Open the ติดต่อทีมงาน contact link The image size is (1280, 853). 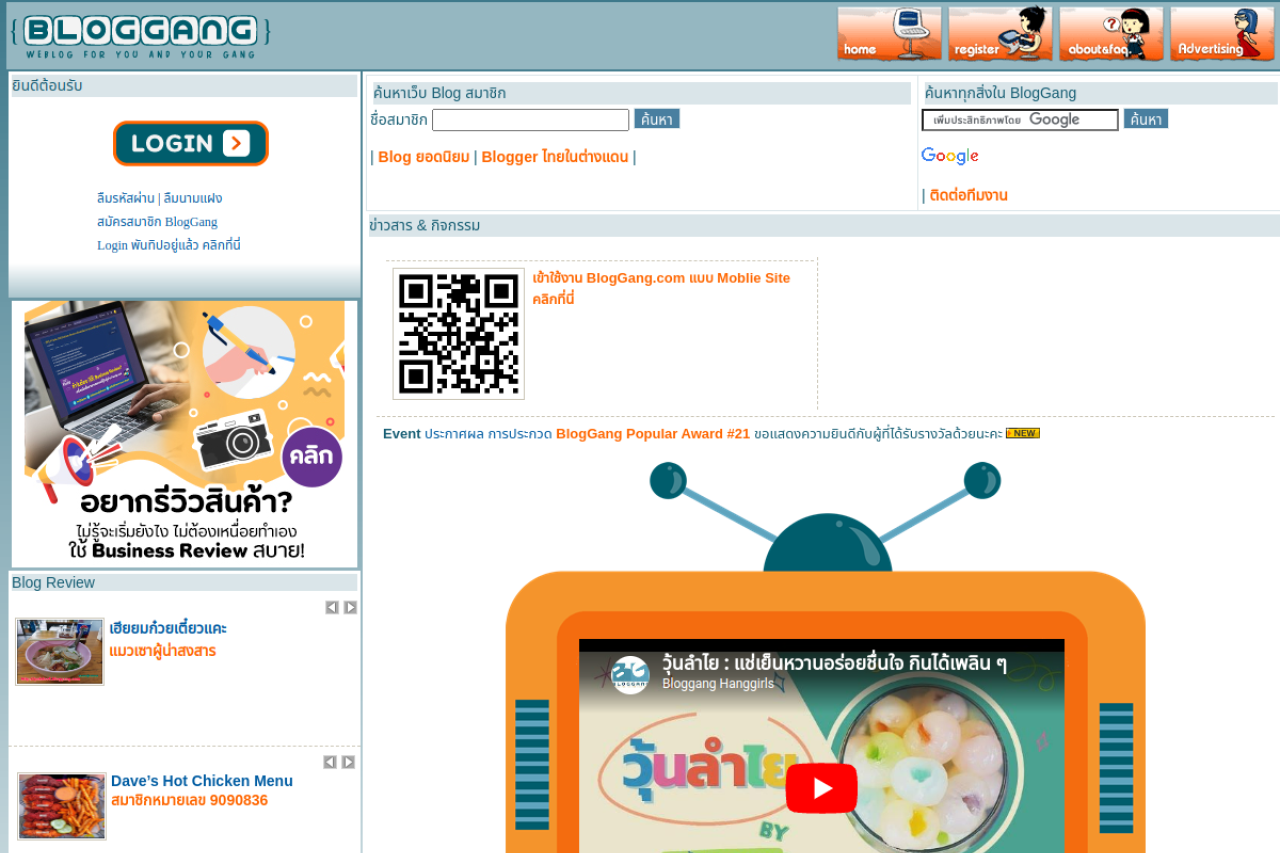click(969, 195)
